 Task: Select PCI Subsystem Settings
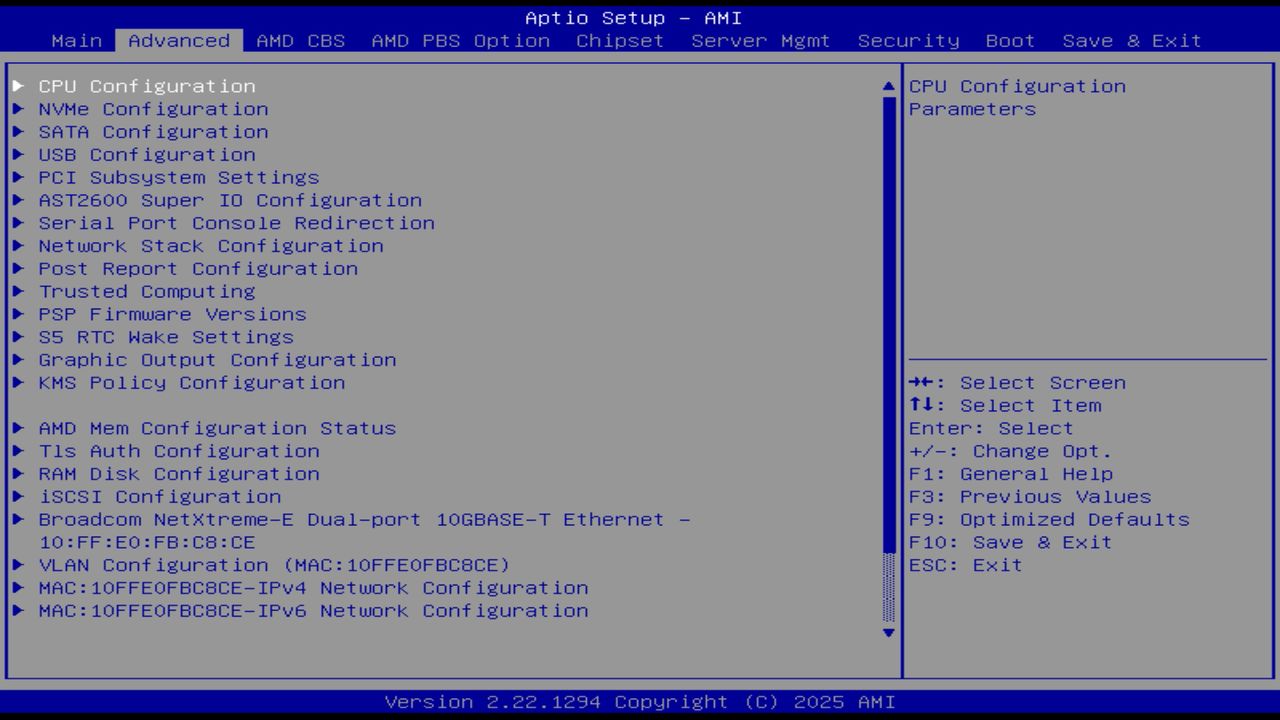(179, 177)
